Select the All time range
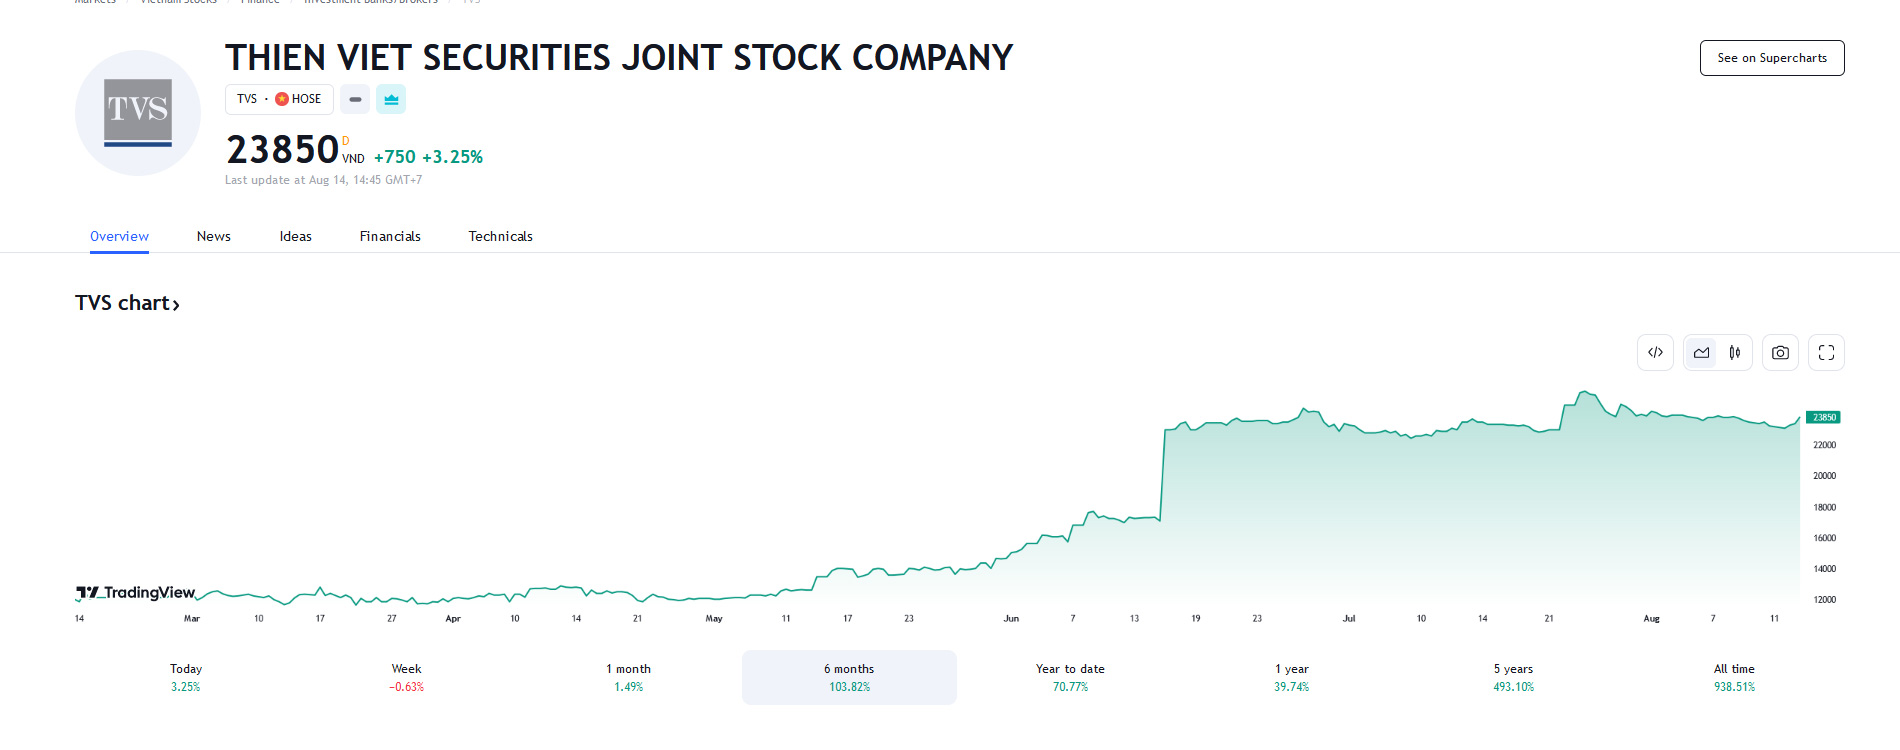This screenshot has height=750, width=1900. click(x=1734, y=677)
